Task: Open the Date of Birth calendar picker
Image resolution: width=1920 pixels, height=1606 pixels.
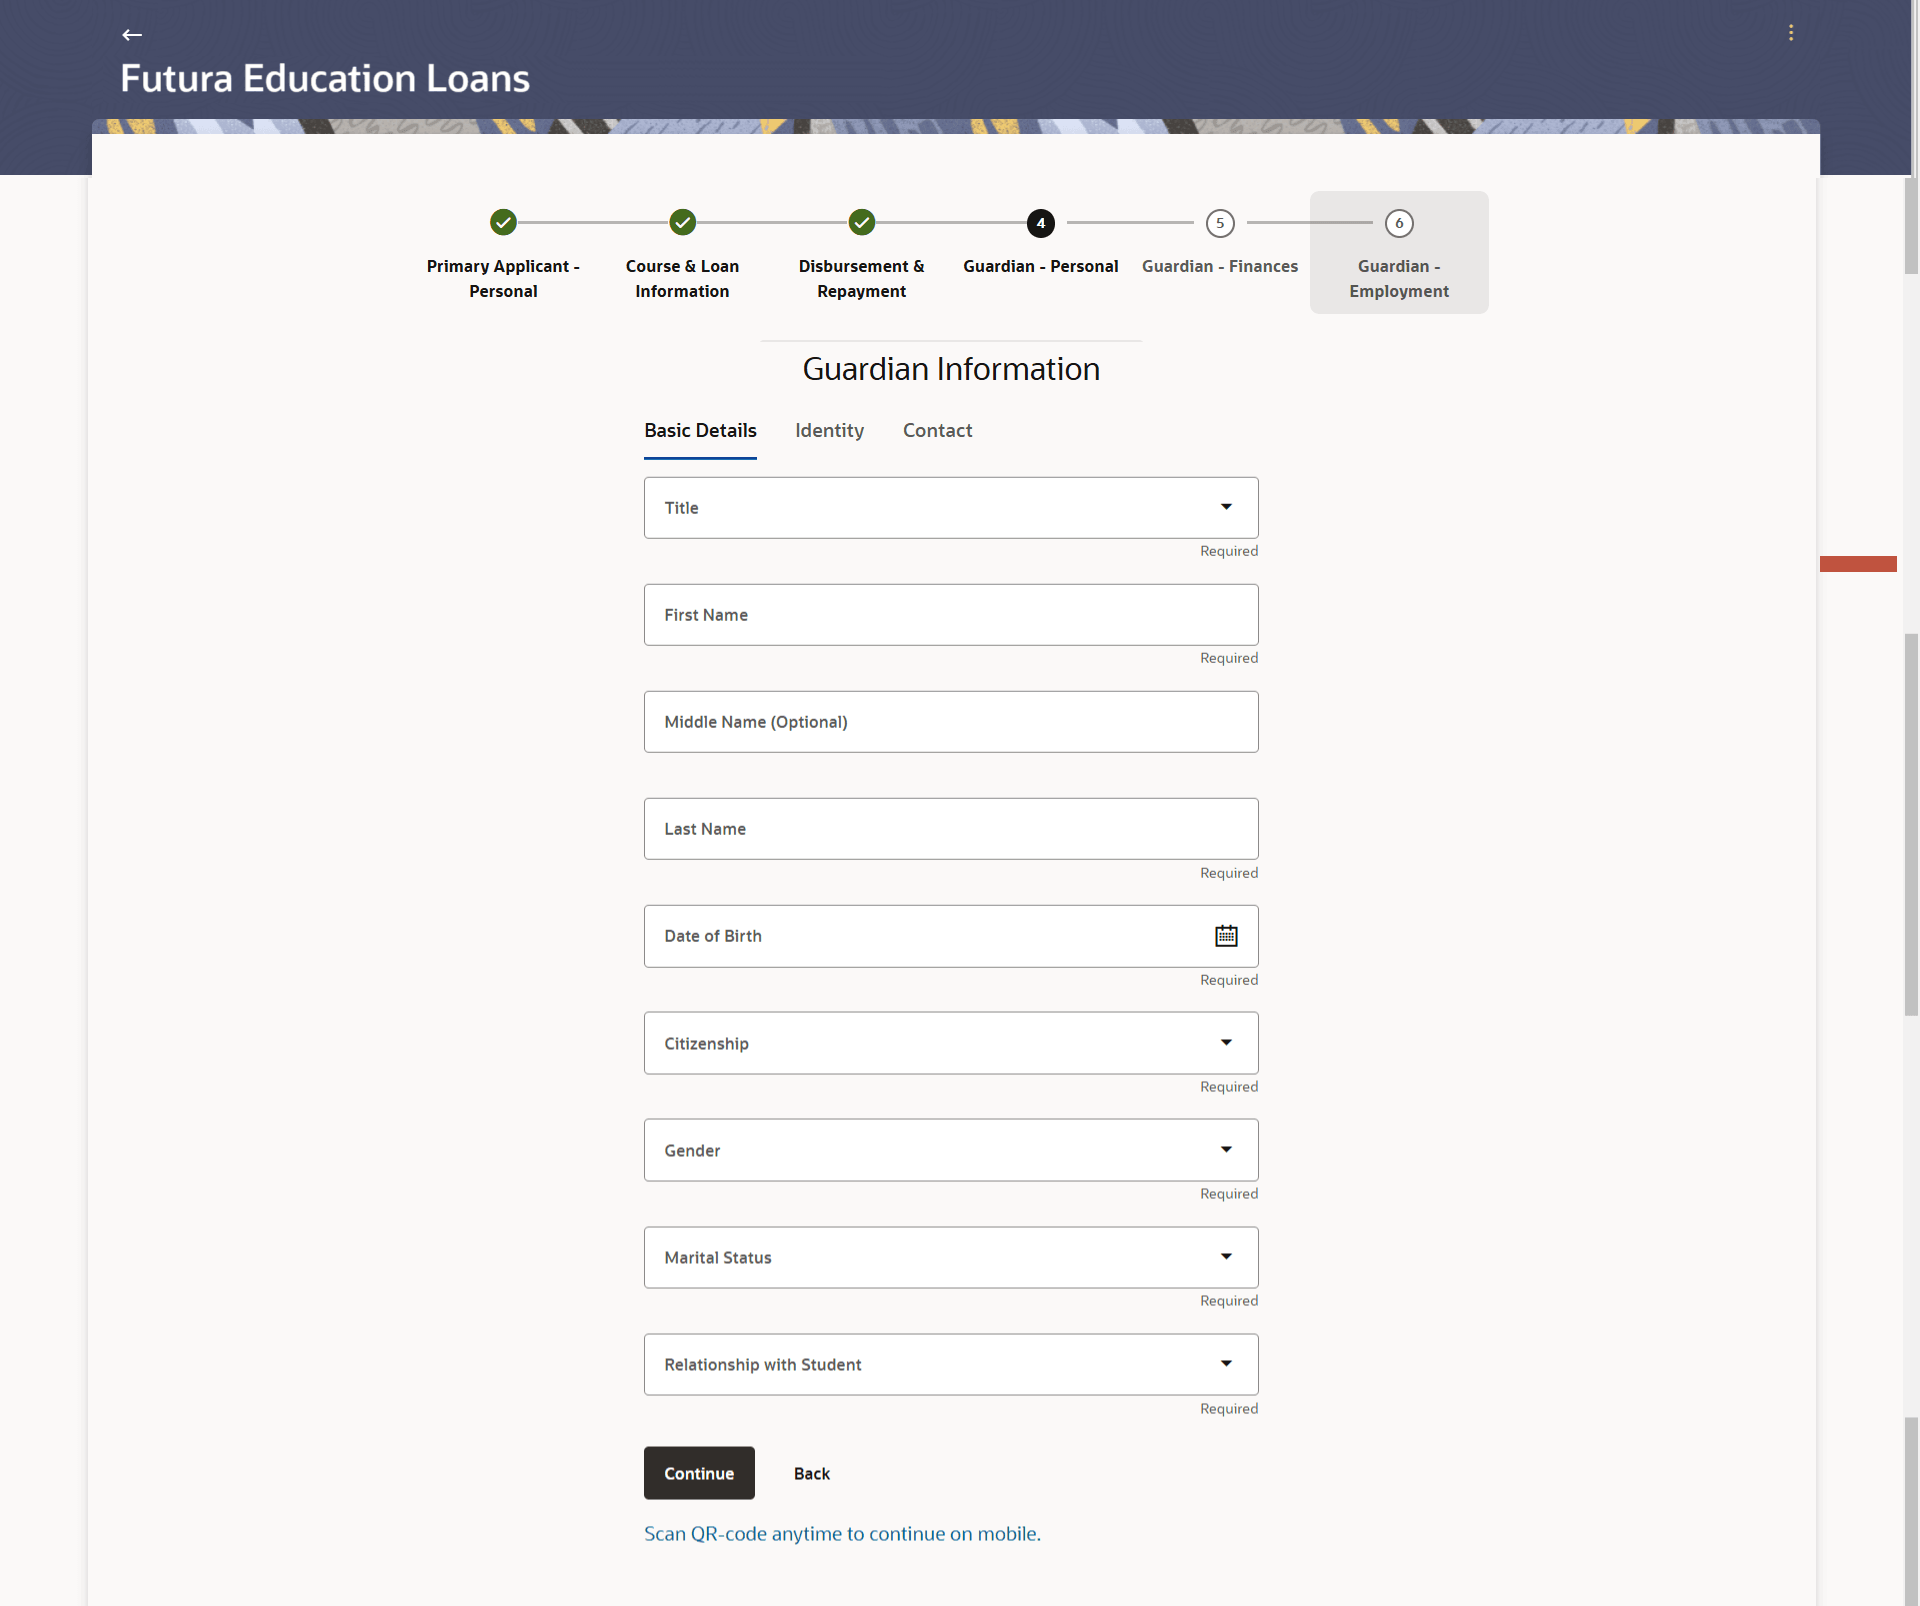Action: coord(1226,936)
